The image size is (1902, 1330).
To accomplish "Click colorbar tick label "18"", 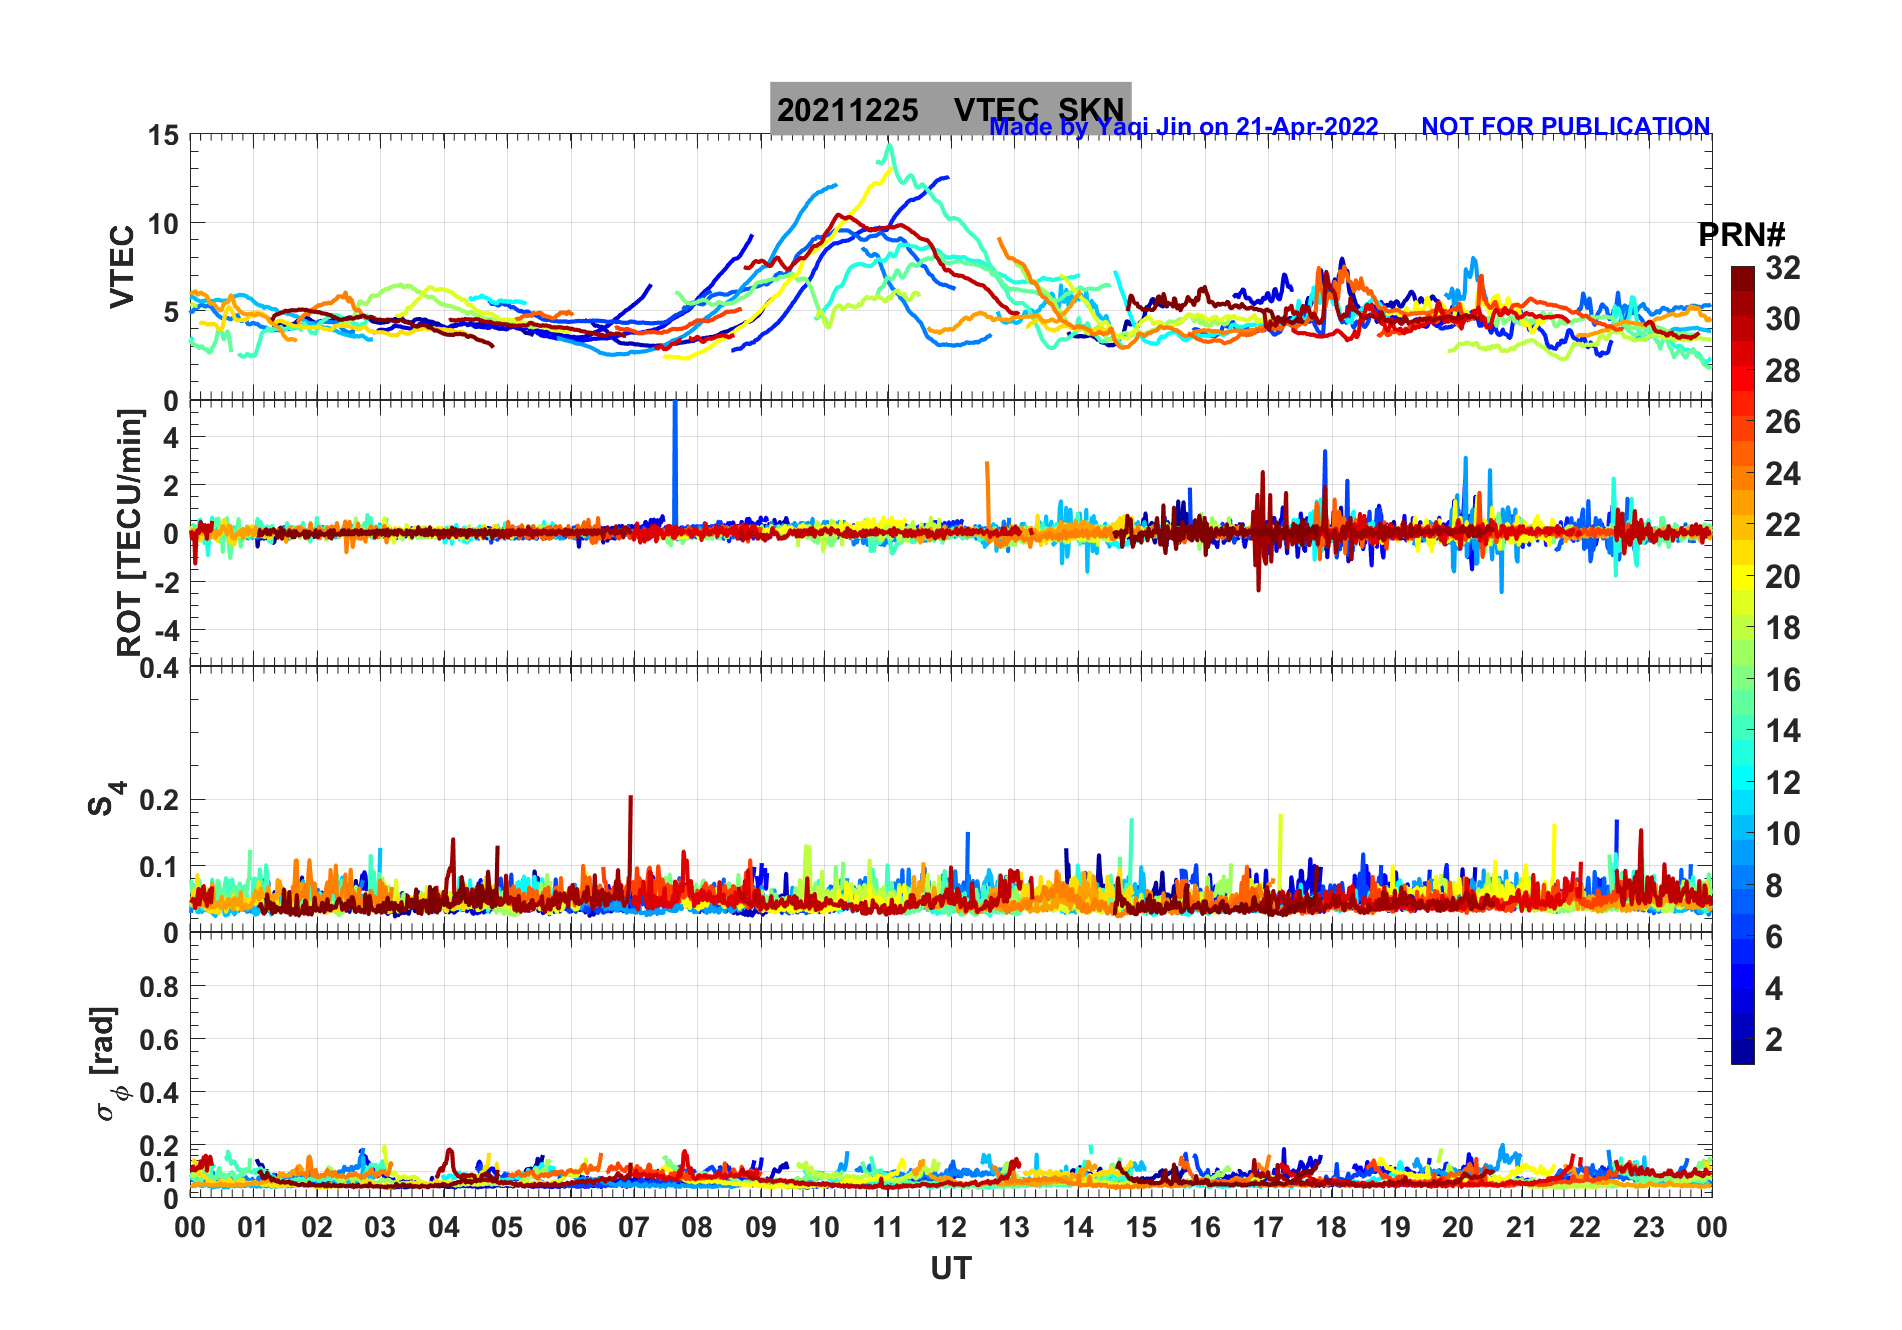I will click(1782, 628).
